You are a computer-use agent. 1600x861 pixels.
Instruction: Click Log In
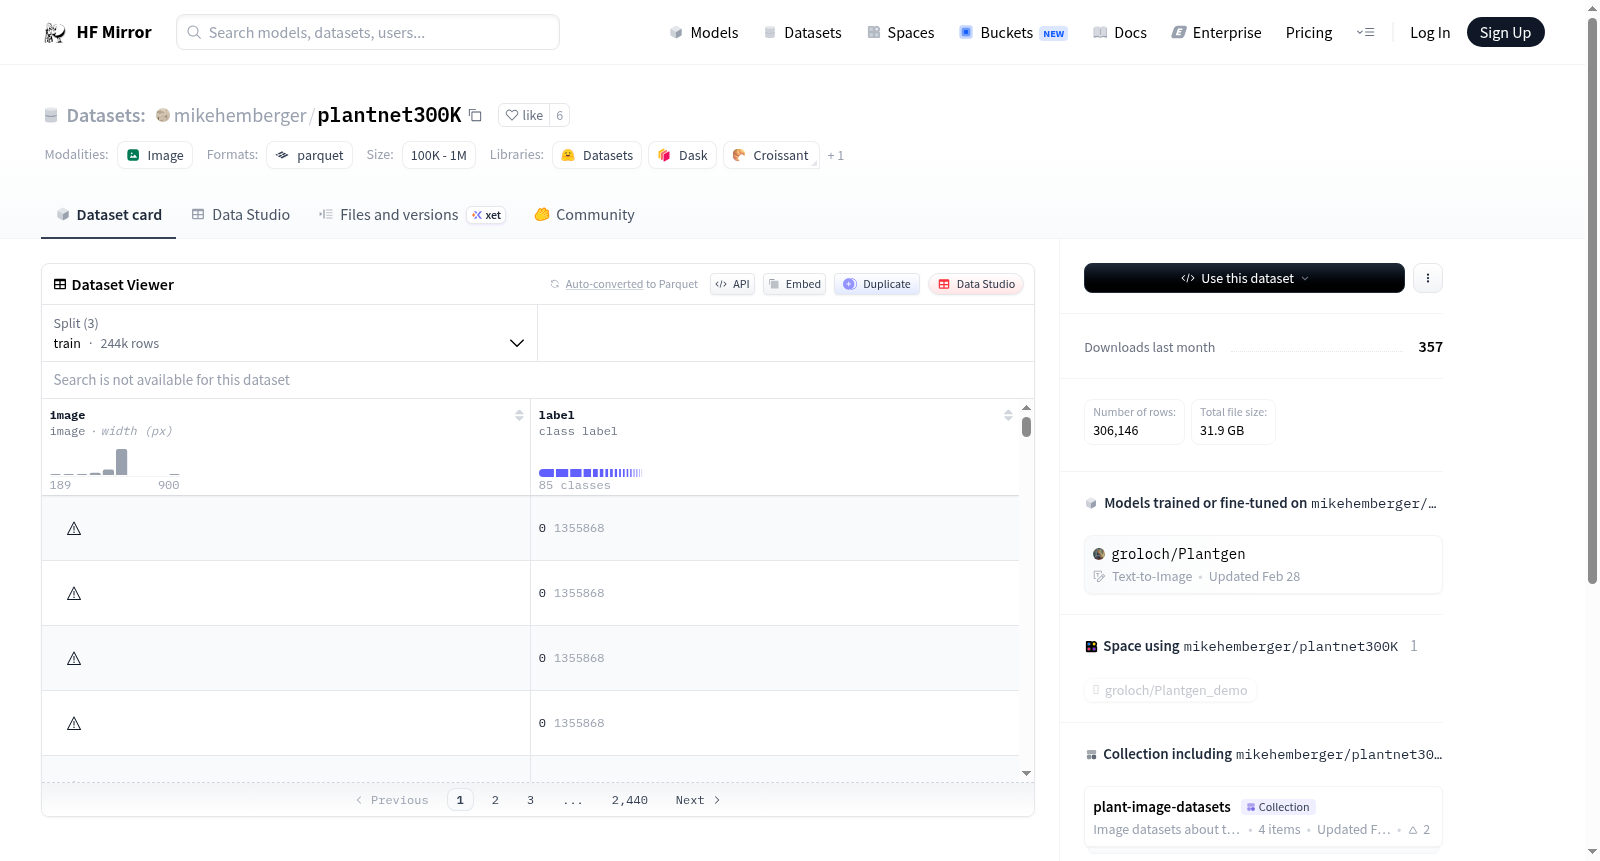click(x=1430, y=33)
